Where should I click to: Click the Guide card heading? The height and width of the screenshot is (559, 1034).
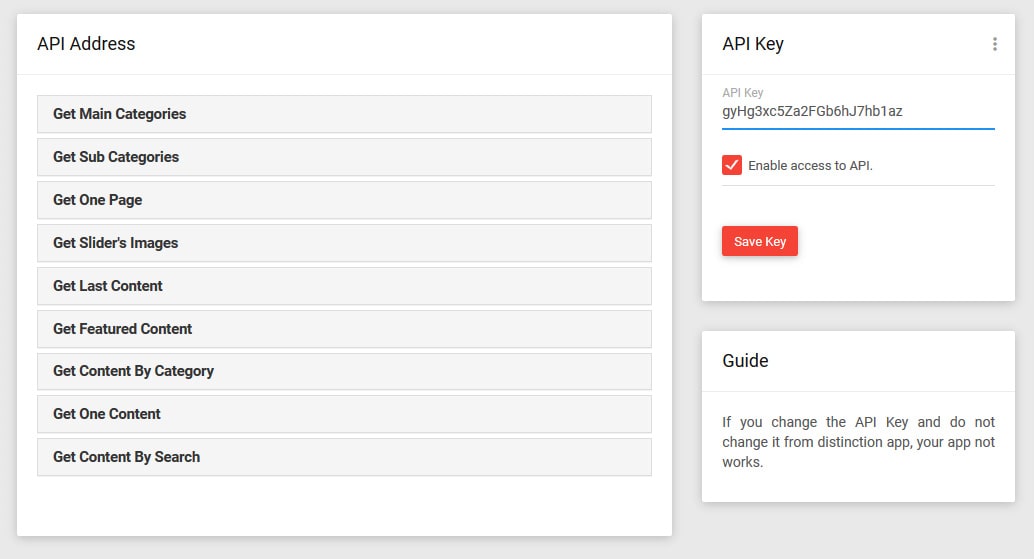click(x=745, y=361)
